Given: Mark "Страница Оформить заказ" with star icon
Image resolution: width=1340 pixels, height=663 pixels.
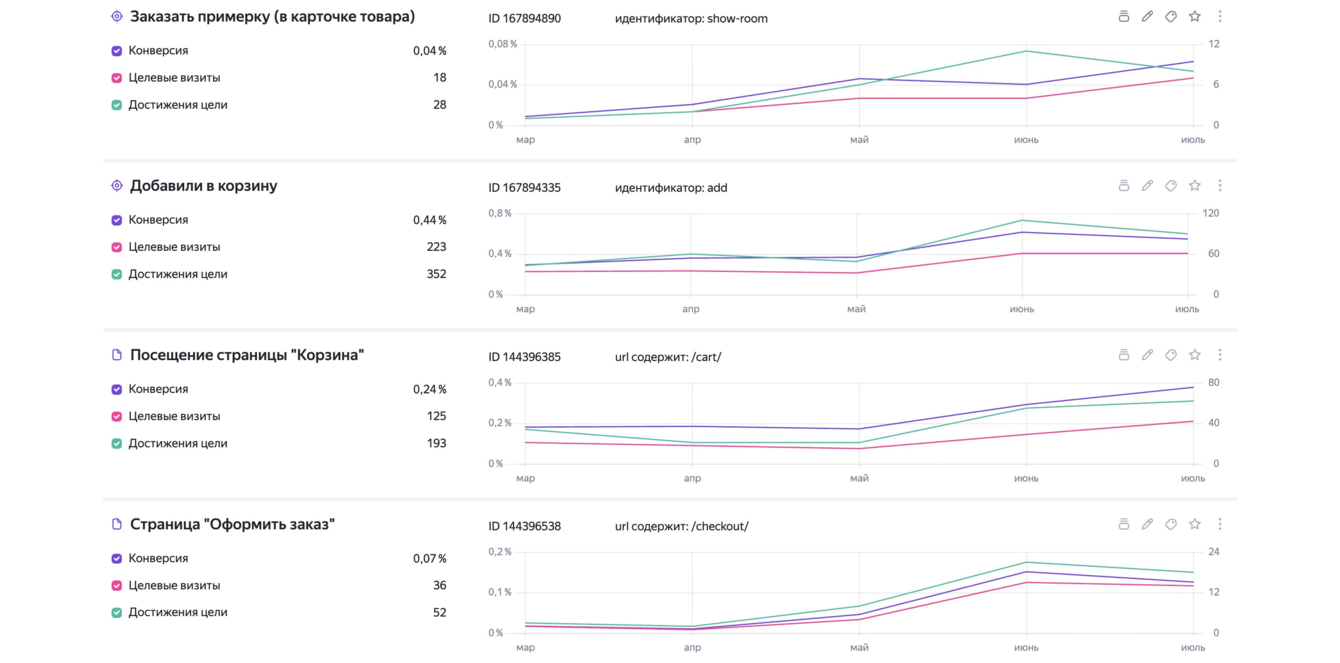Looking at the screenshot, I should [x=1195, y=524].
